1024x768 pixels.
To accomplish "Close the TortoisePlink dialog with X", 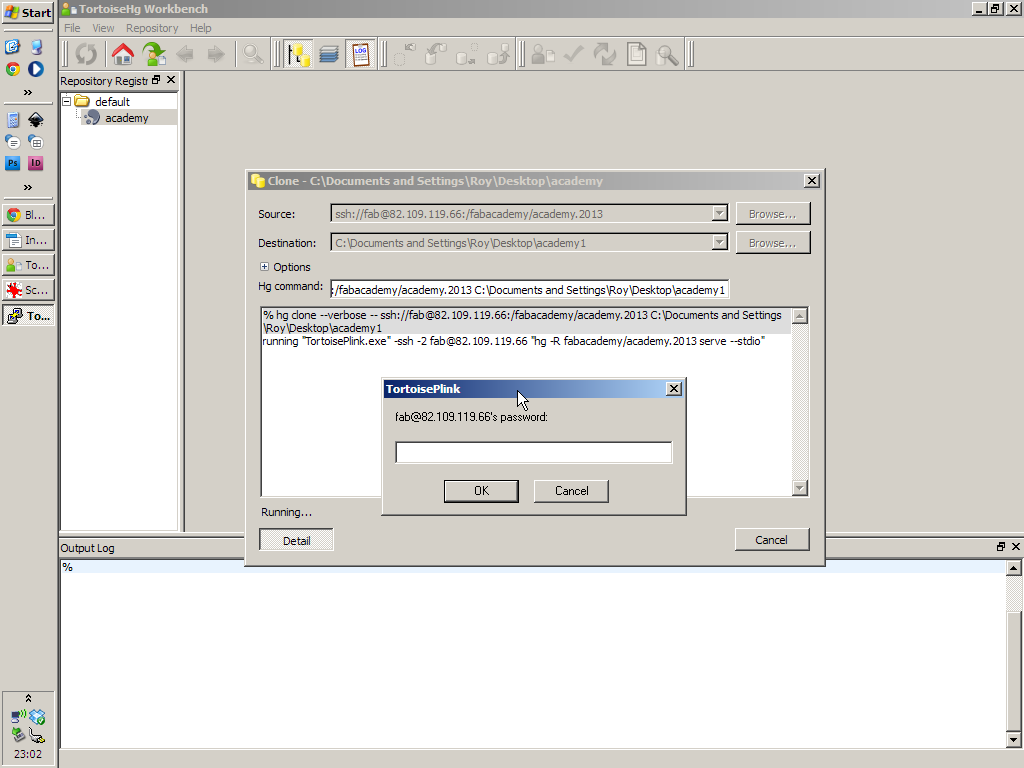I will click(x=673, y=389).
